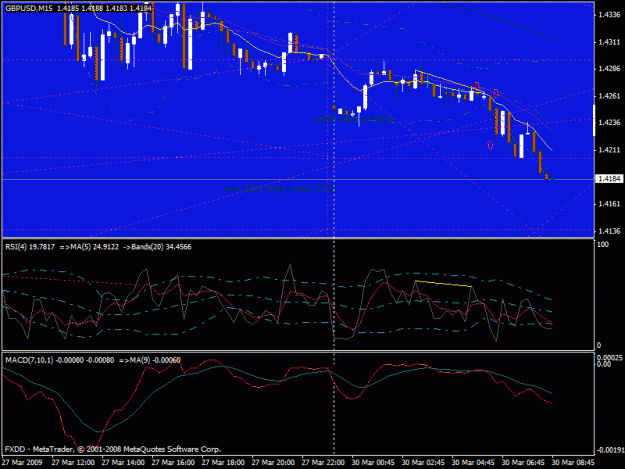Image resolution: width=625 pixels, height=469 pixels.
Task: Click the 1.4286 price axis label
Action: click(609, 69)
